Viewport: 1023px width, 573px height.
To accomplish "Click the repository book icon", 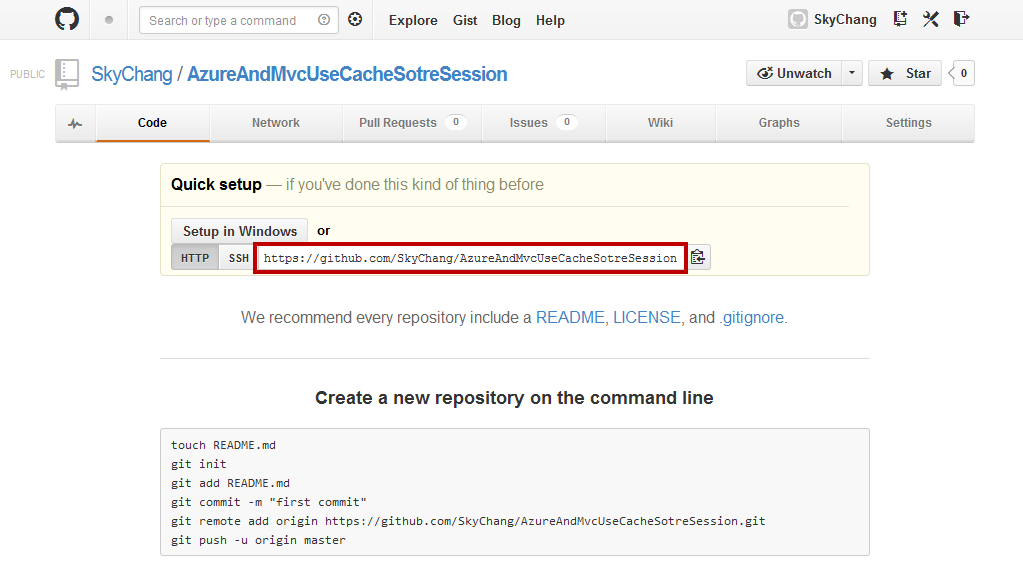I will click(x=67, y=74).
